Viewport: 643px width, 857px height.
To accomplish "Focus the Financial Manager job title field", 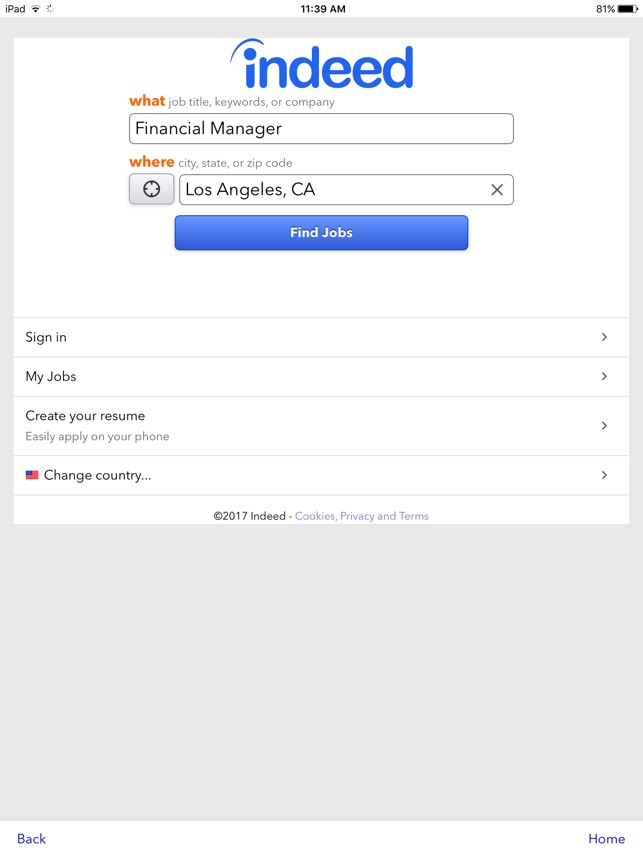I will tap(321, 128).
